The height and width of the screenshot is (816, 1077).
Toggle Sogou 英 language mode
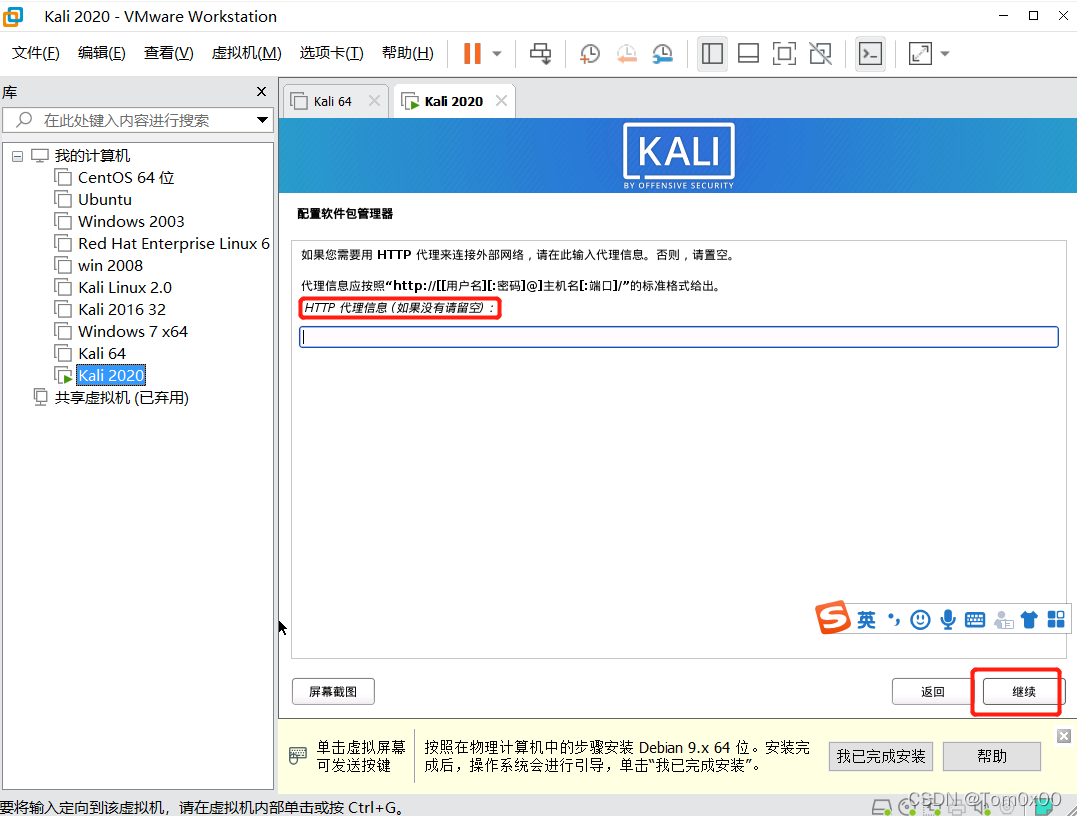pos(866,620)
